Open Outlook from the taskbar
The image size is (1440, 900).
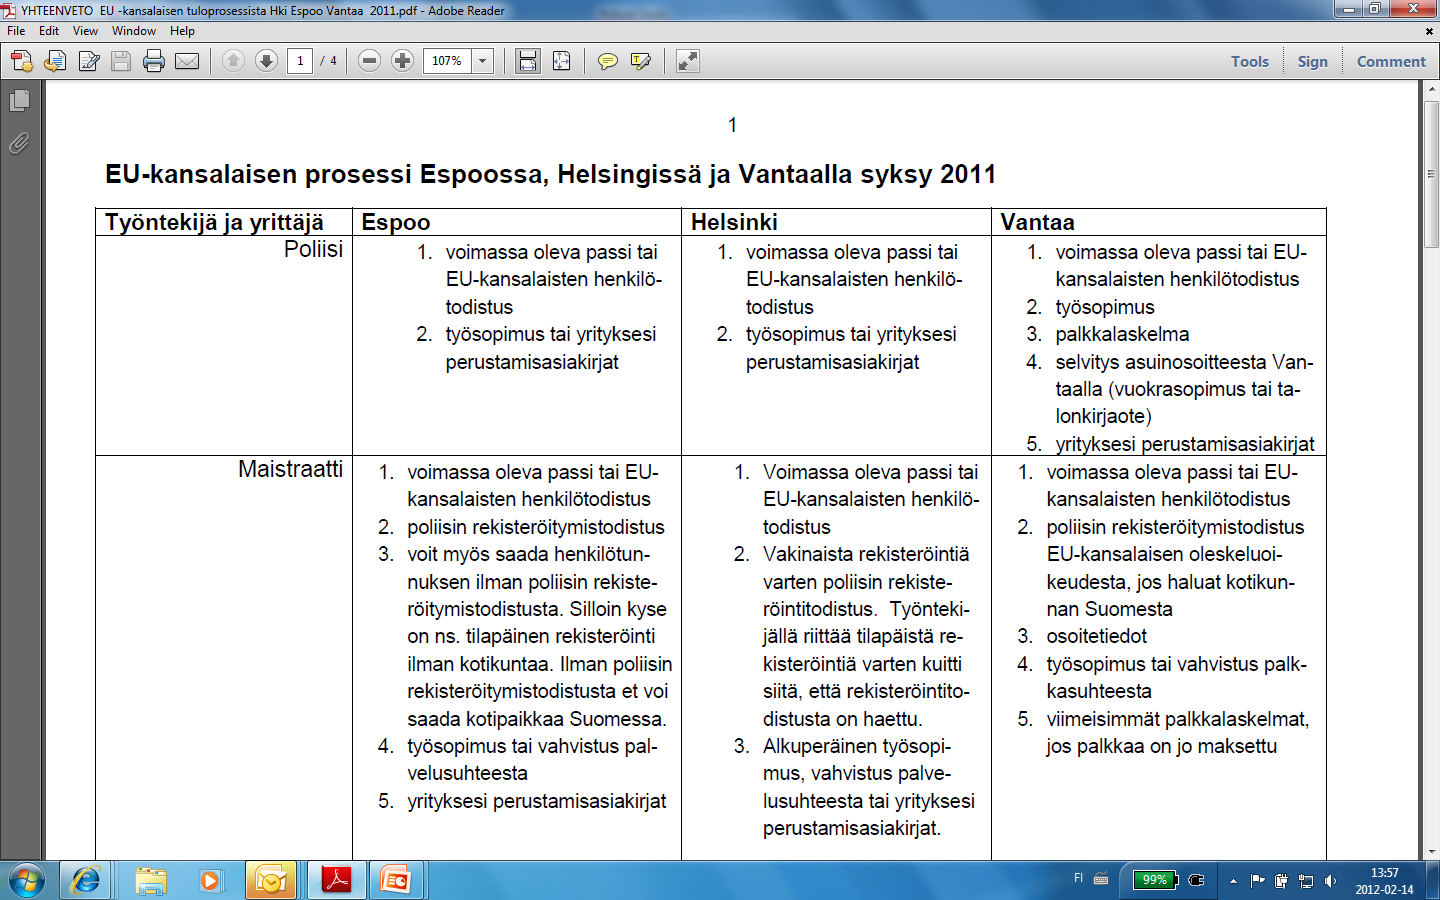point(271,880)
